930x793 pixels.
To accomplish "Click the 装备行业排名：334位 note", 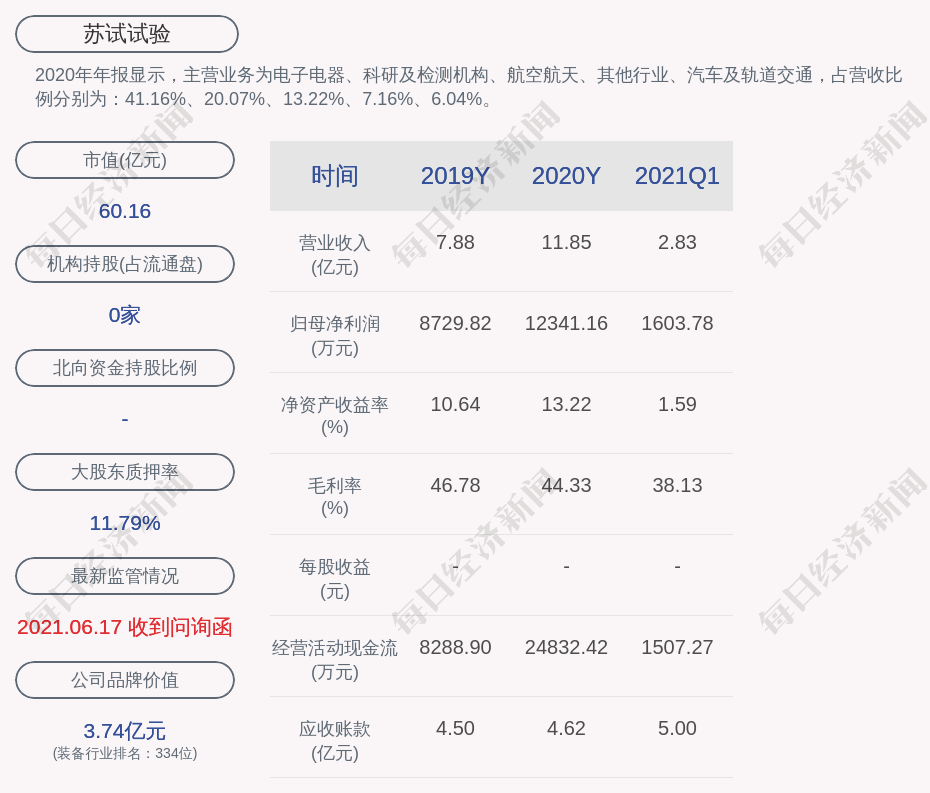I will click(125, 753).
